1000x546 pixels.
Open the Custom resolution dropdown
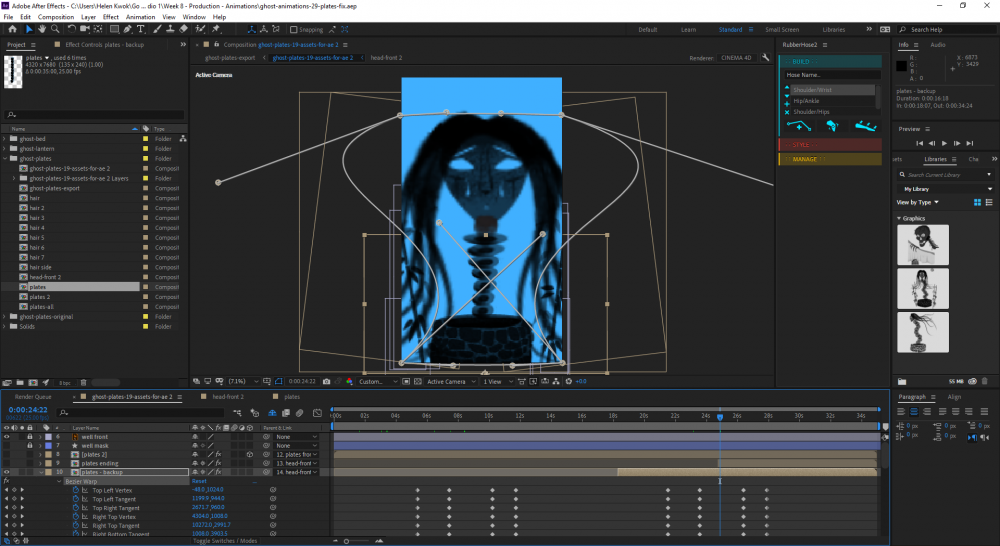click(x=378, y=381)
